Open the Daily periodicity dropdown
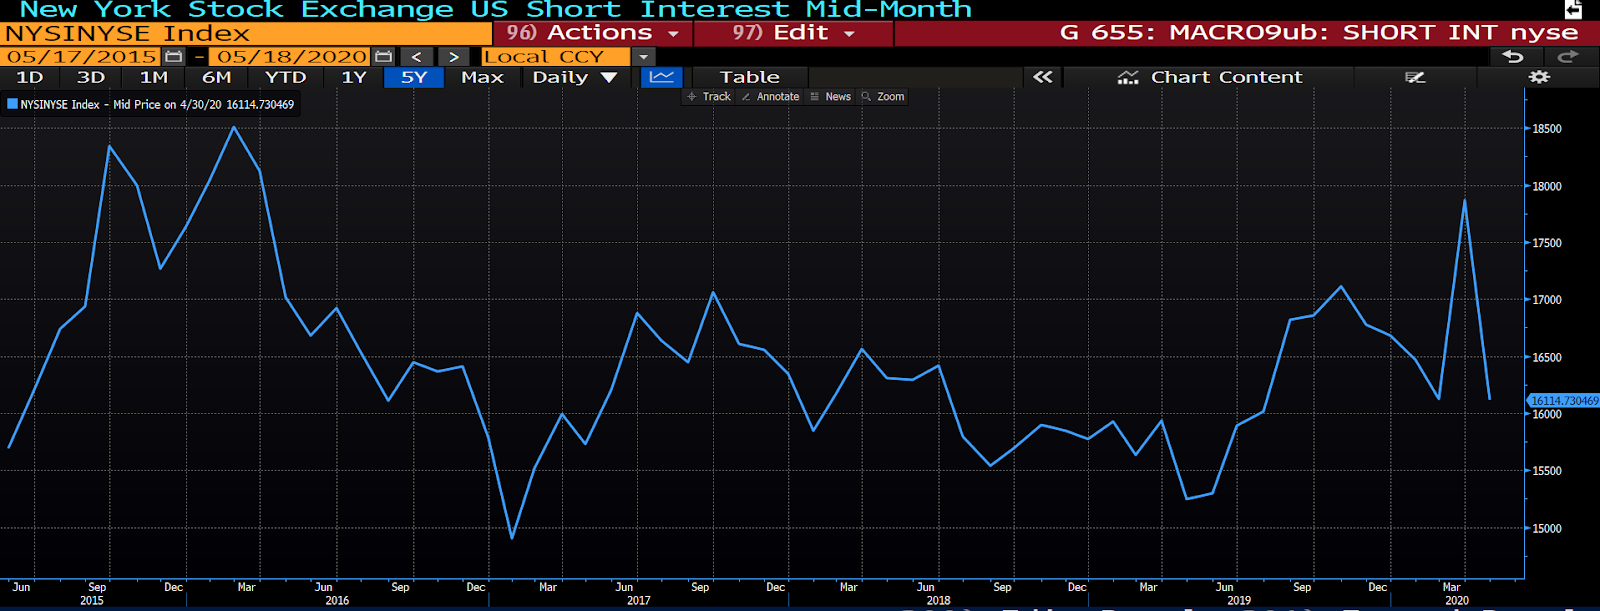This screenshot has width=1600, height=611. click(x=575, y=77)
